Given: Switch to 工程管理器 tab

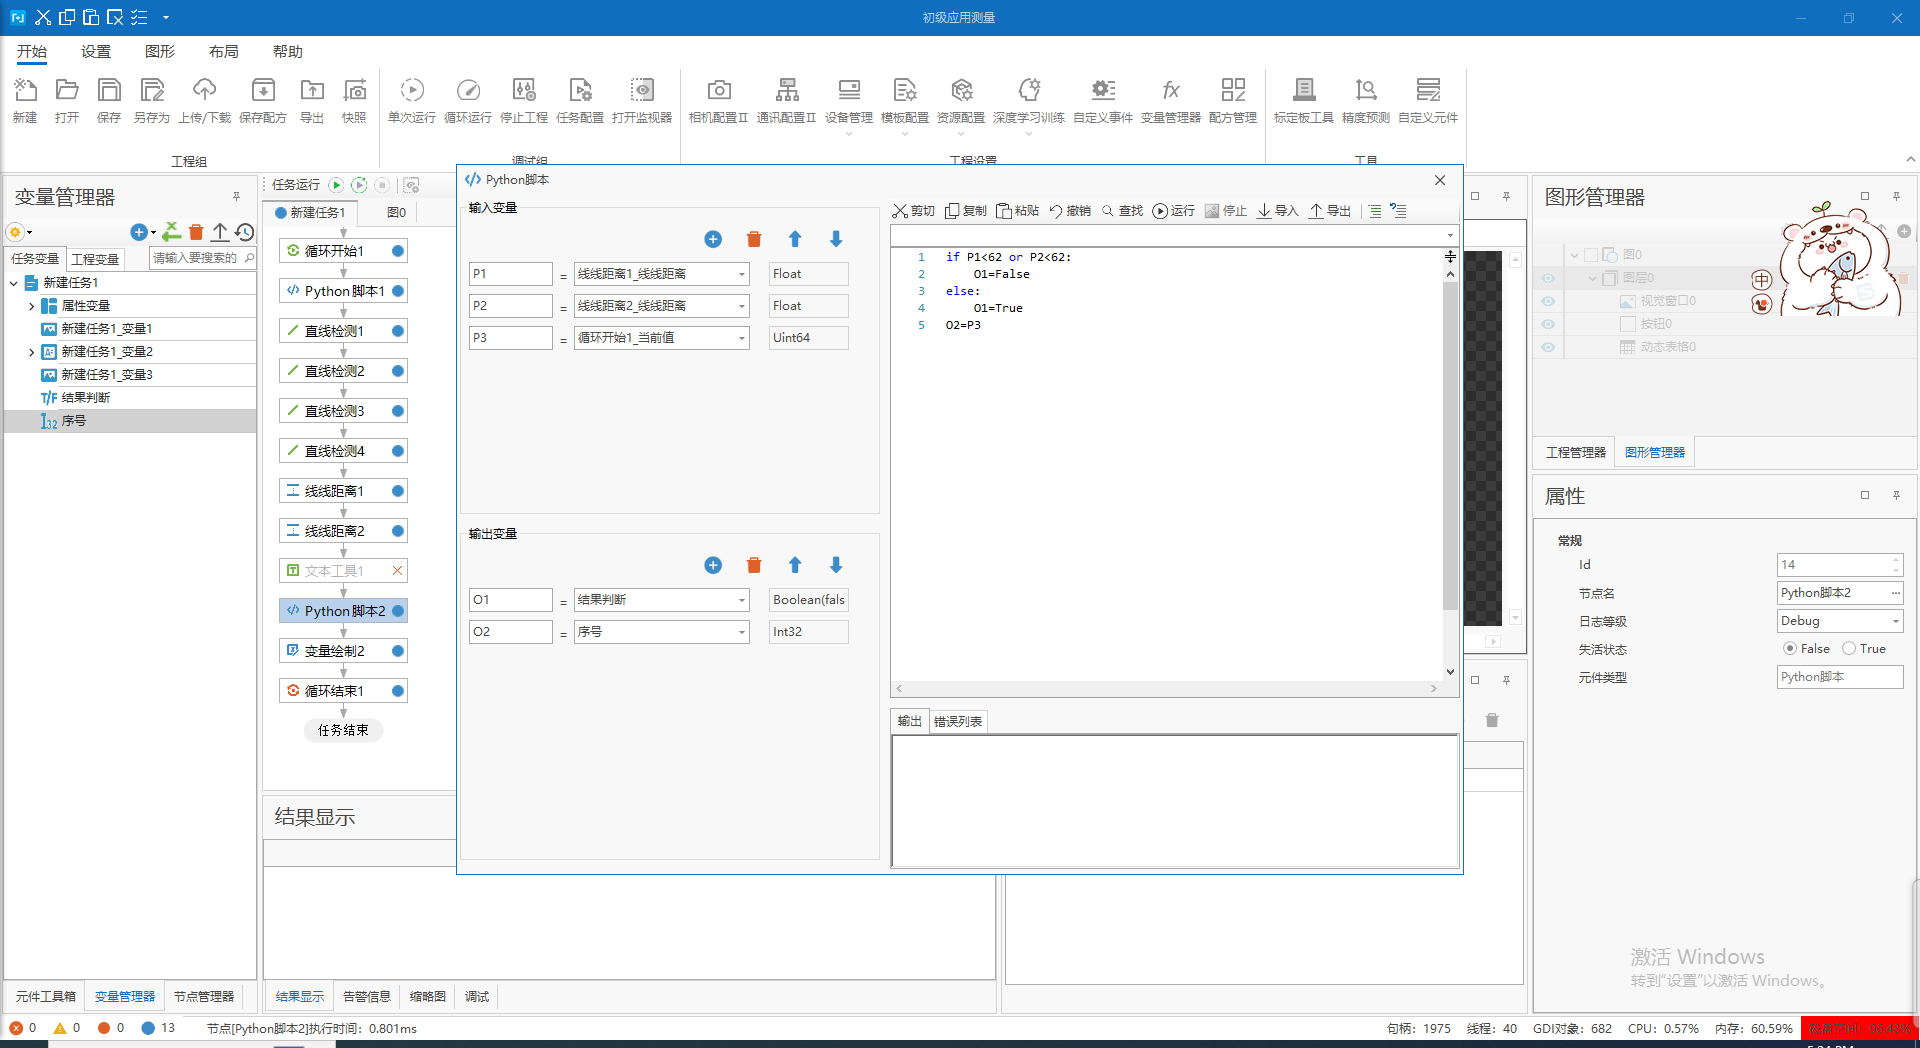Looking at the screenshot, I should [1576, 453].
